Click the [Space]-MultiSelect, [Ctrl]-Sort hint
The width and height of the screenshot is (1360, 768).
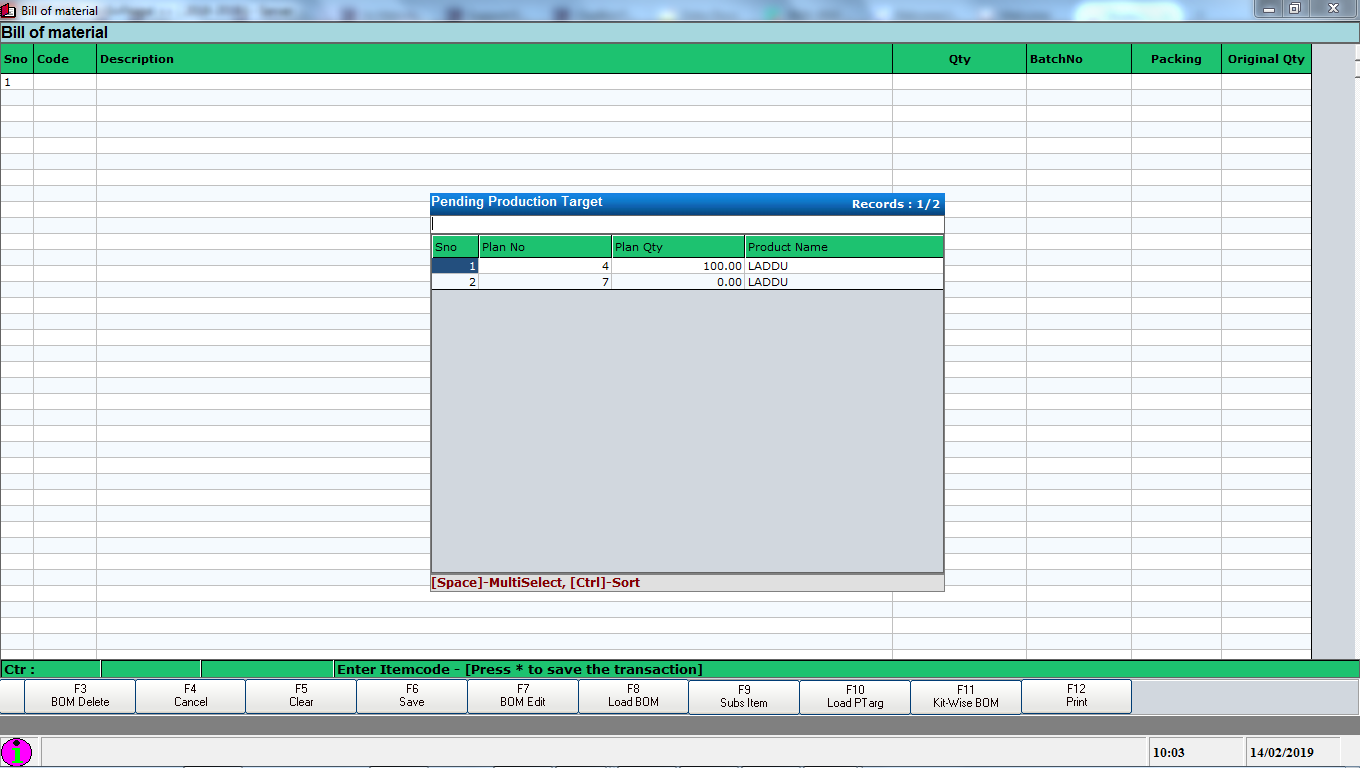click(x=536, y=583)
